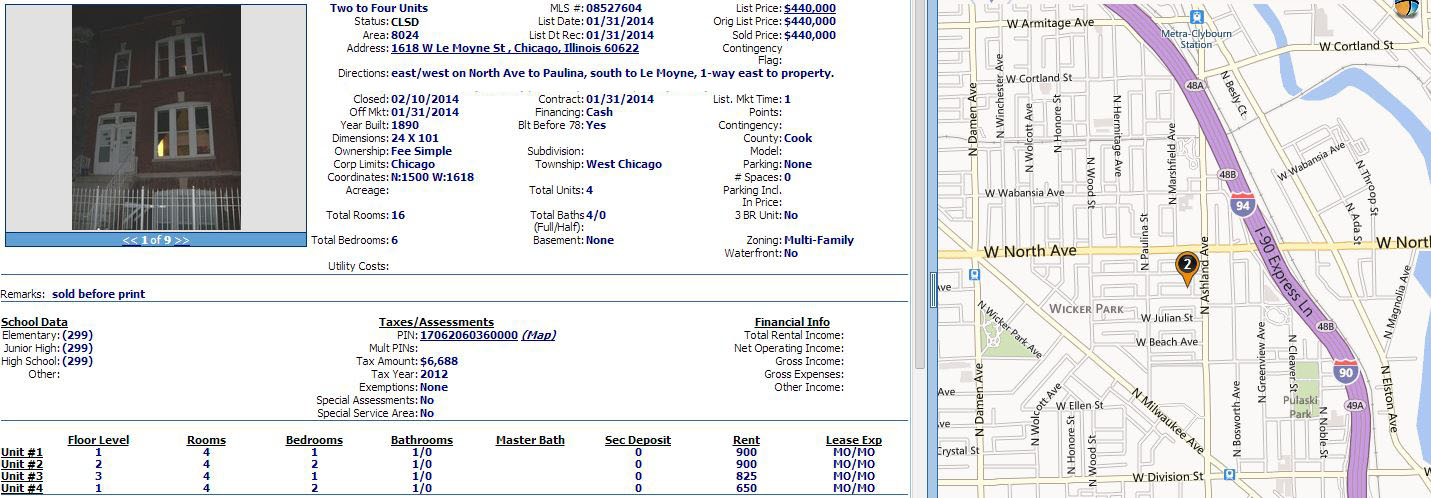Click the remarks text 'sold before print'

[98, 294]
